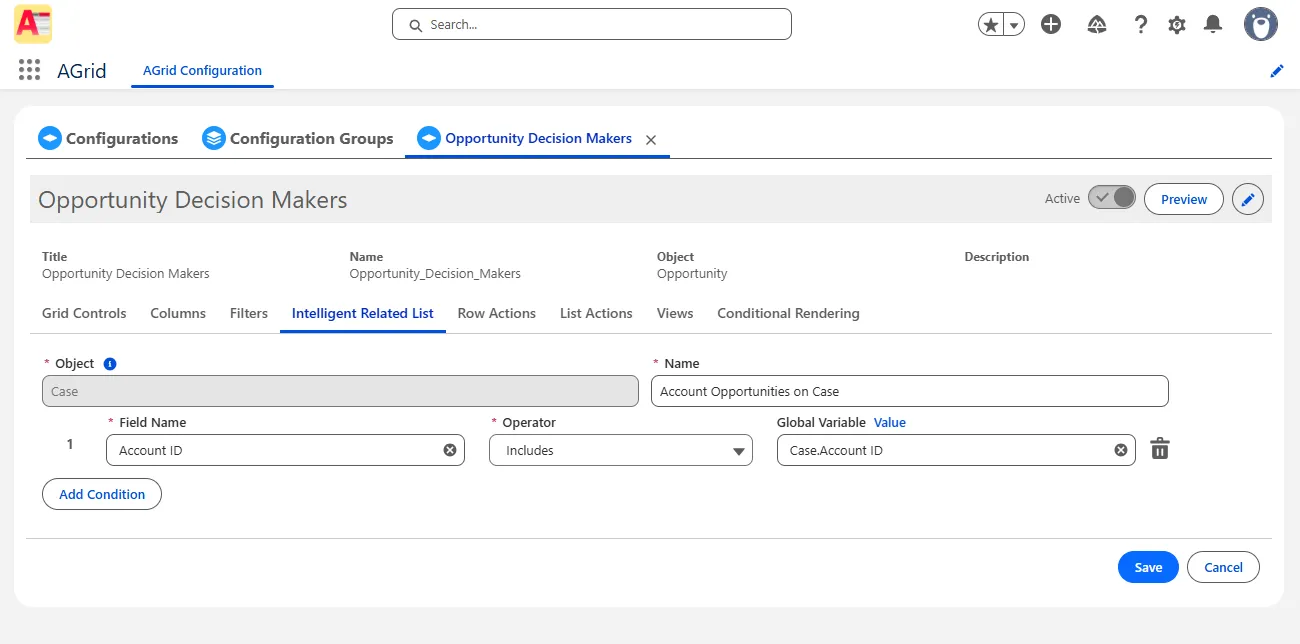Click into the Name input field

[x=908, y=392]
